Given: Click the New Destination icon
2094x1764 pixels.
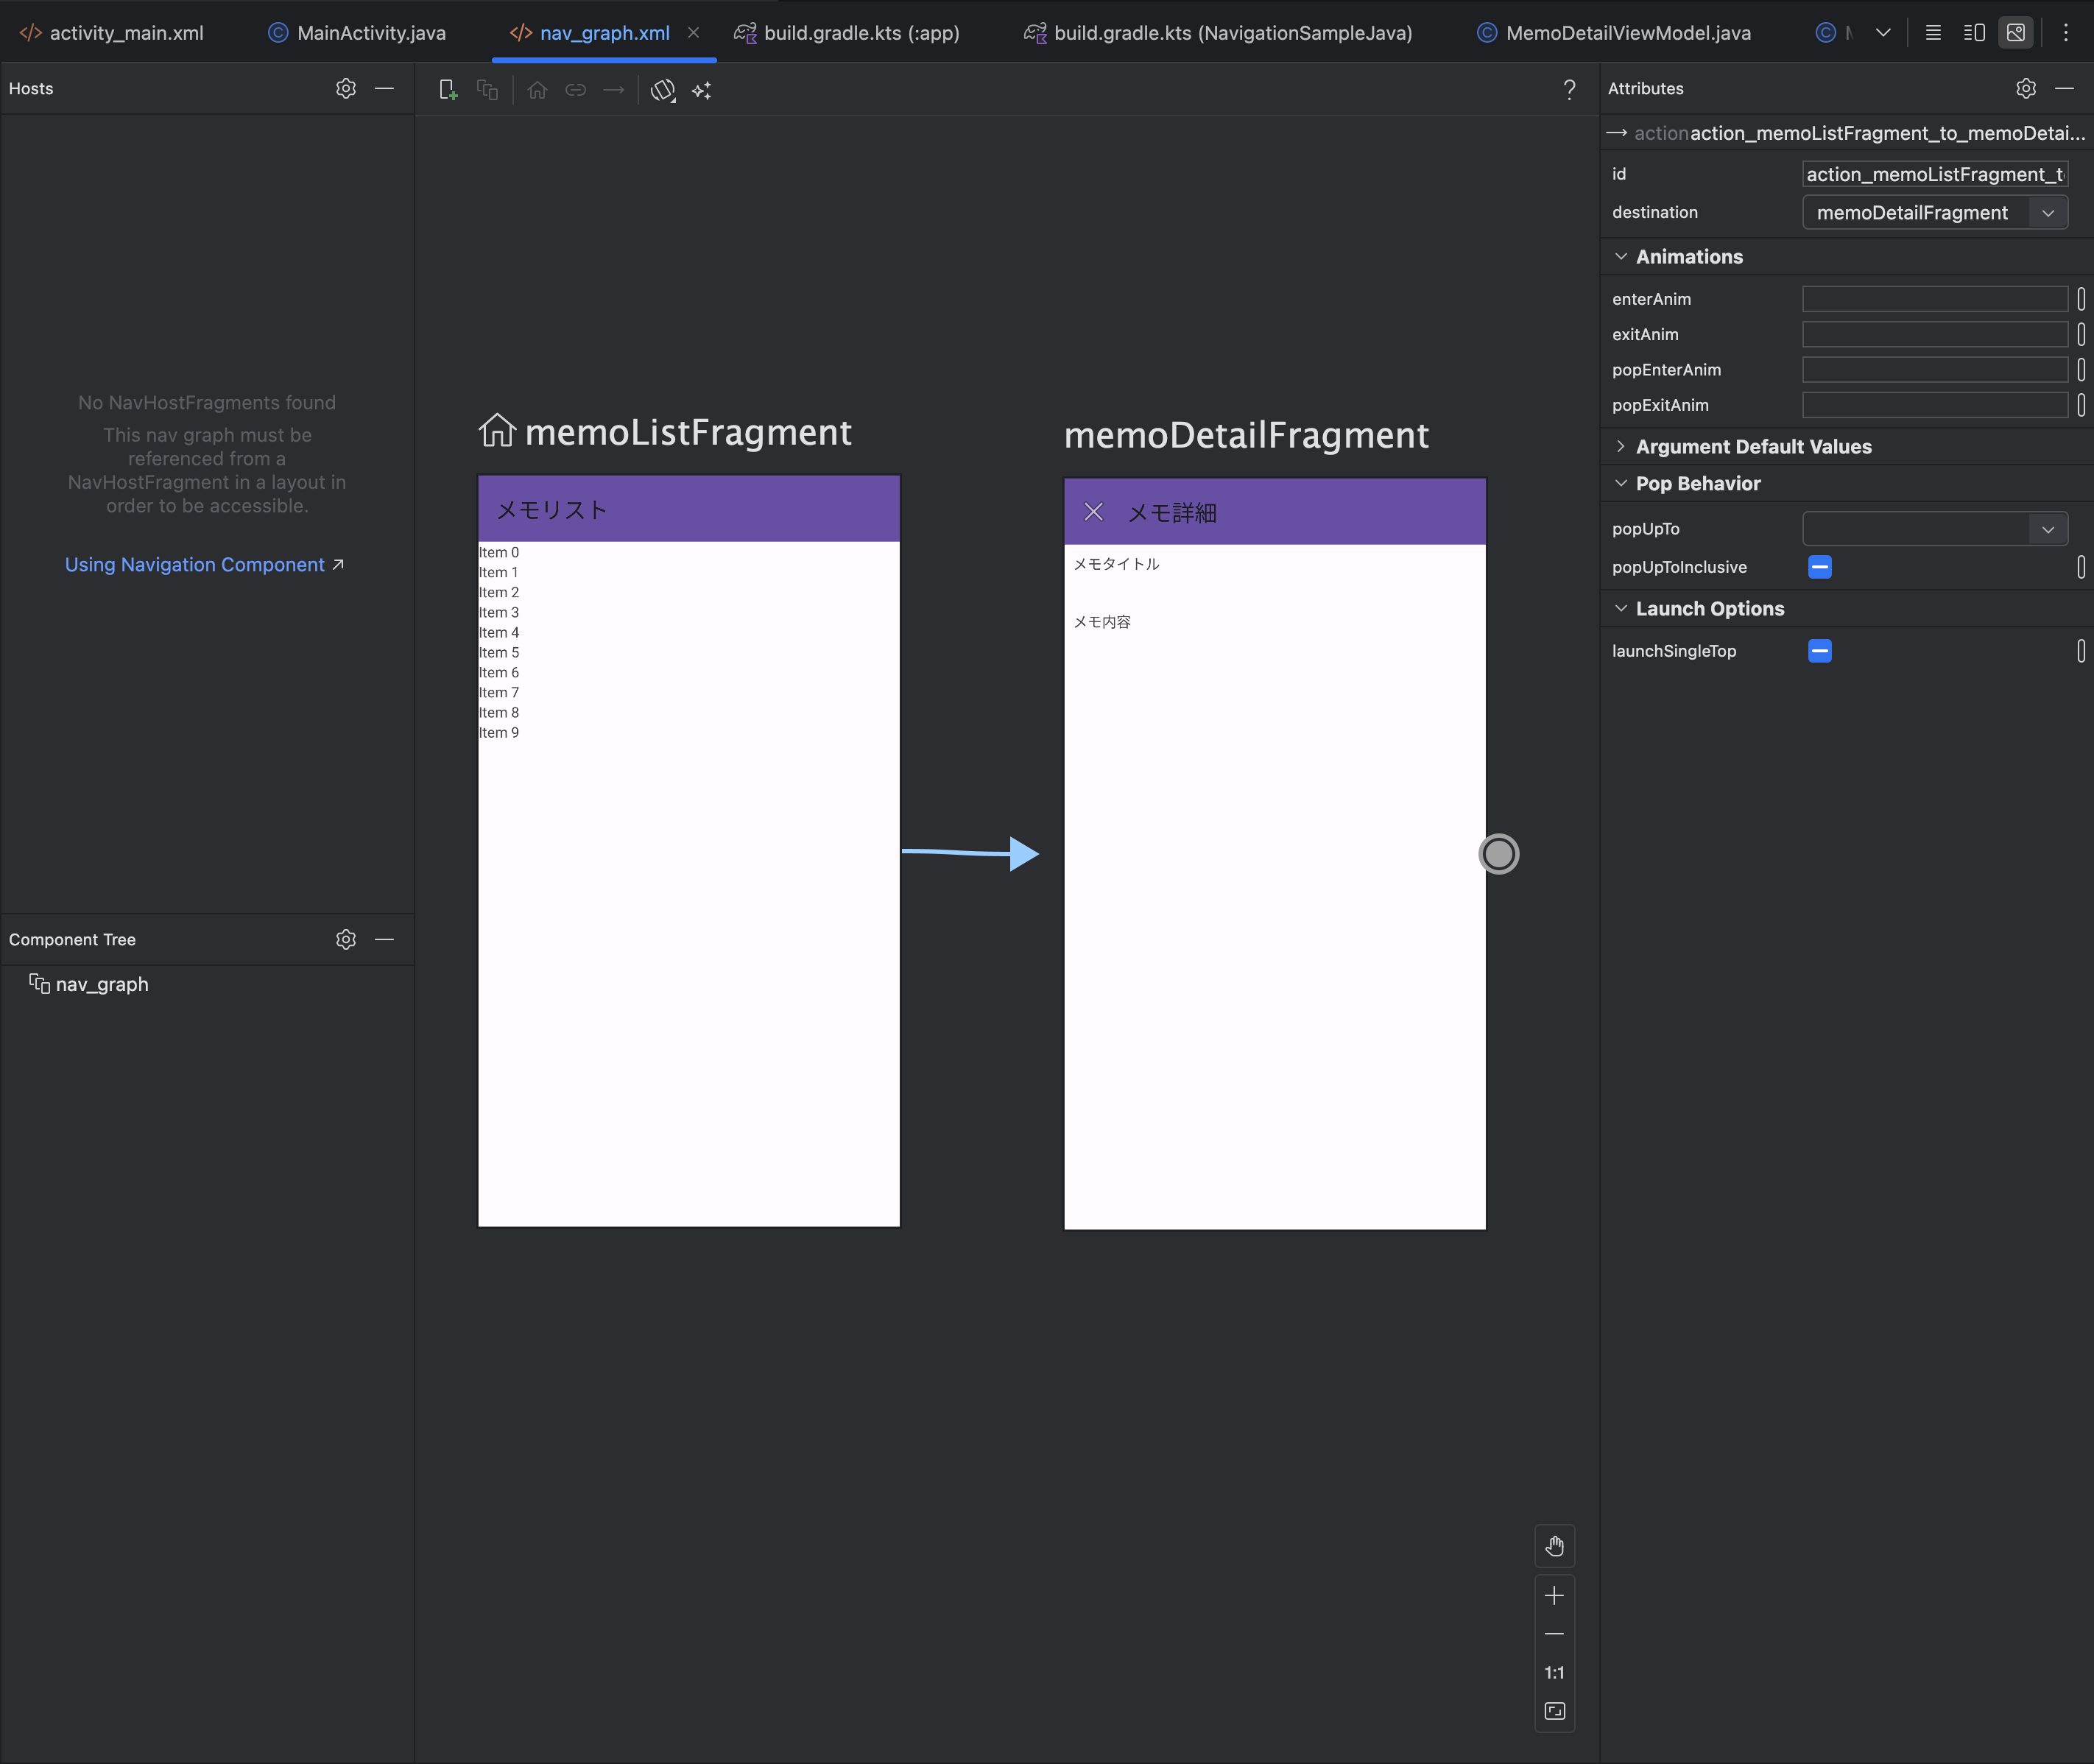Looking at the screenshot, I should (x=448, y=90).
